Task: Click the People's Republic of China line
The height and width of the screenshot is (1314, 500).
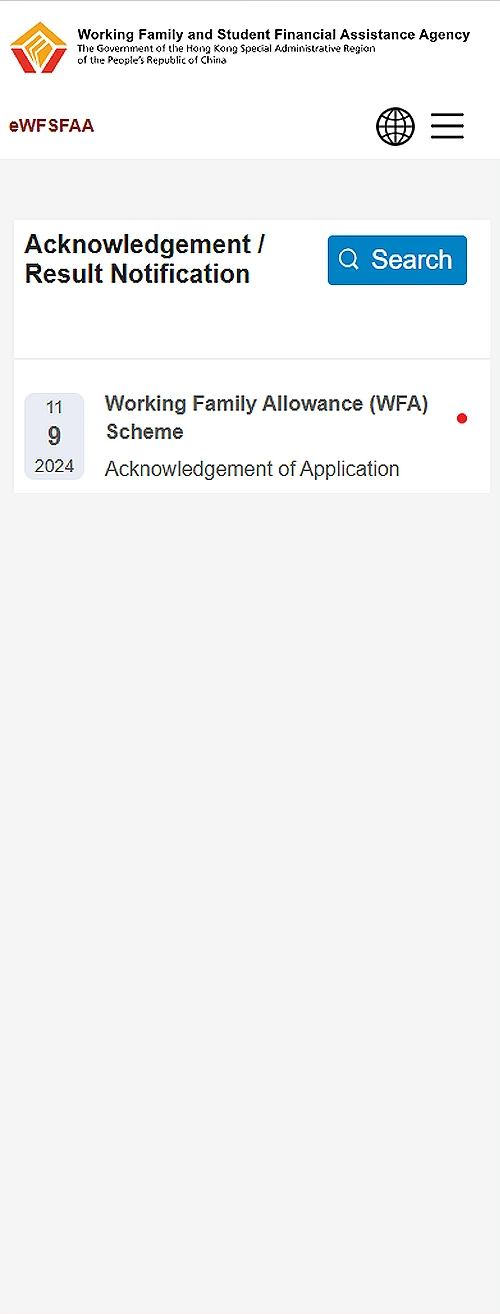Action: point(152,60)
